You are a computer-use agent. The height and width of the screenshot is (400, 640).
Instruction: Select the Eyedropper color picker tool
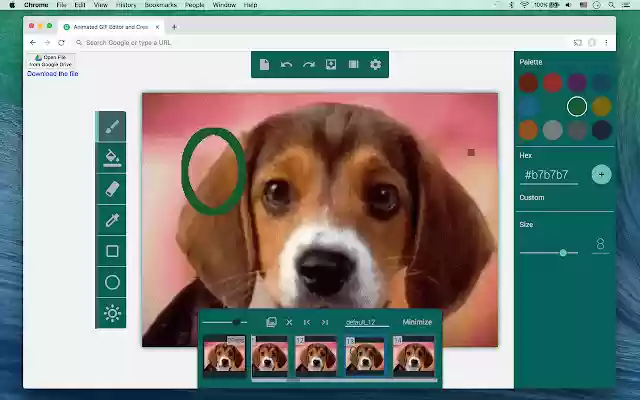(x=111, y=220)
